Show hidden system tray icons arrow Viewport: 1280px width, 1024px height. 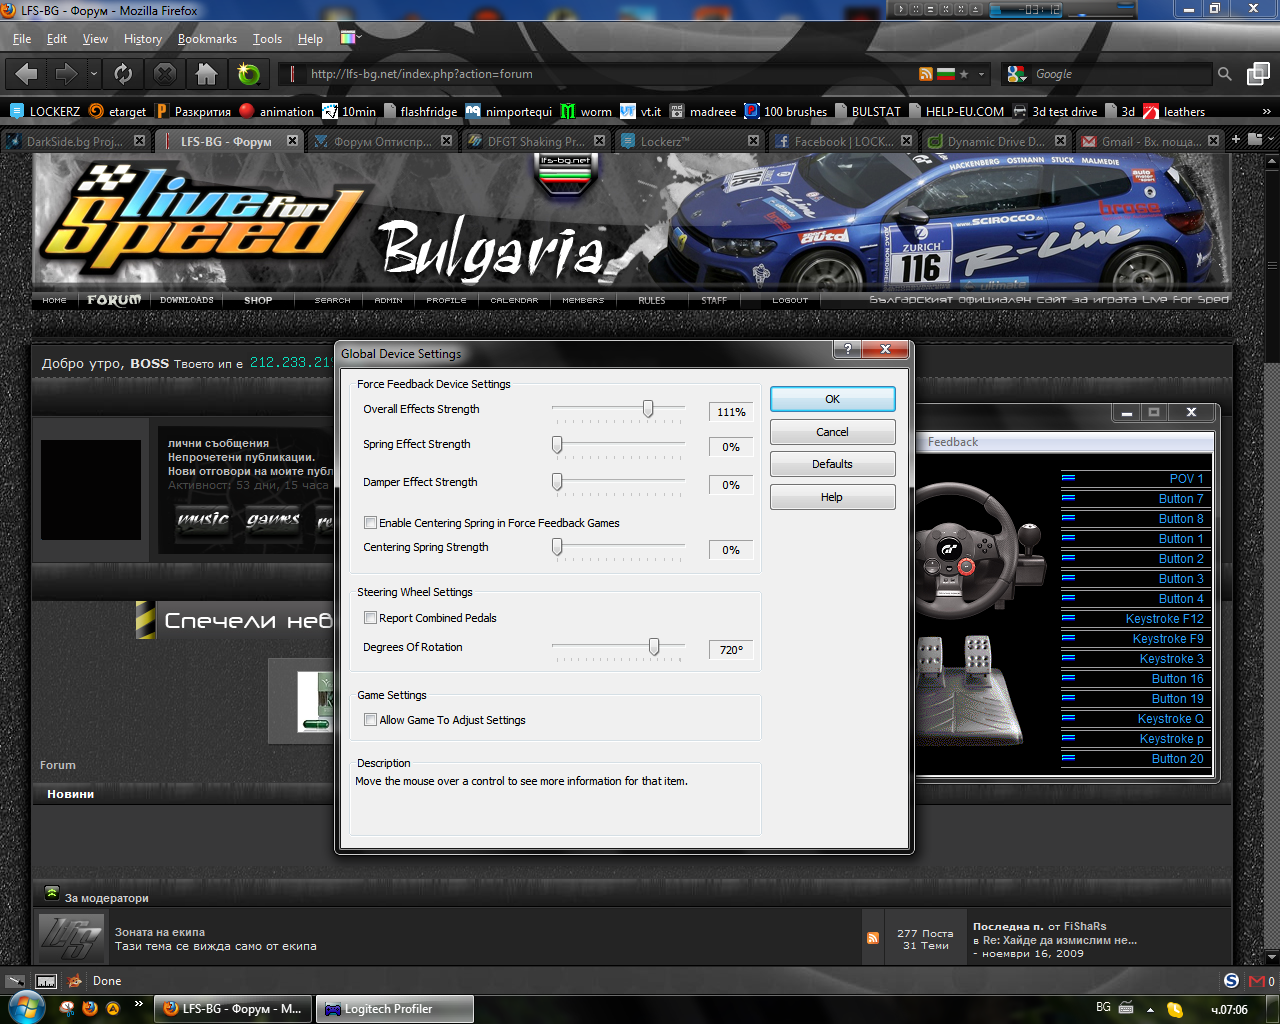[1150, 1009]
